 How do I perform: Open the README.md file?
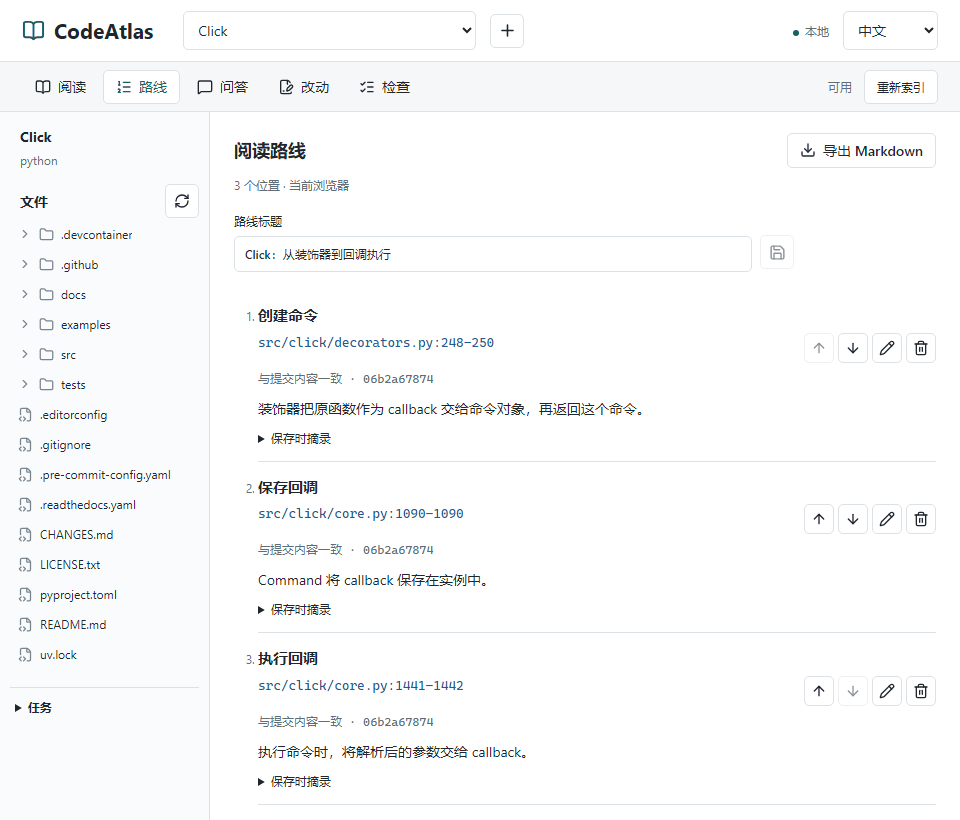point(73,625)
